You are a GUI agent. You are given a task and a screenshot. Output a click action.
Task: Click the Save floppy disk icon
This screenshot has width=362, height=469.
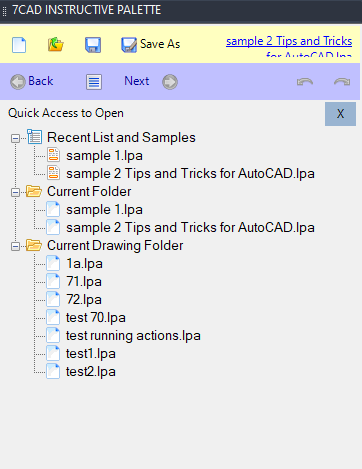93,45
